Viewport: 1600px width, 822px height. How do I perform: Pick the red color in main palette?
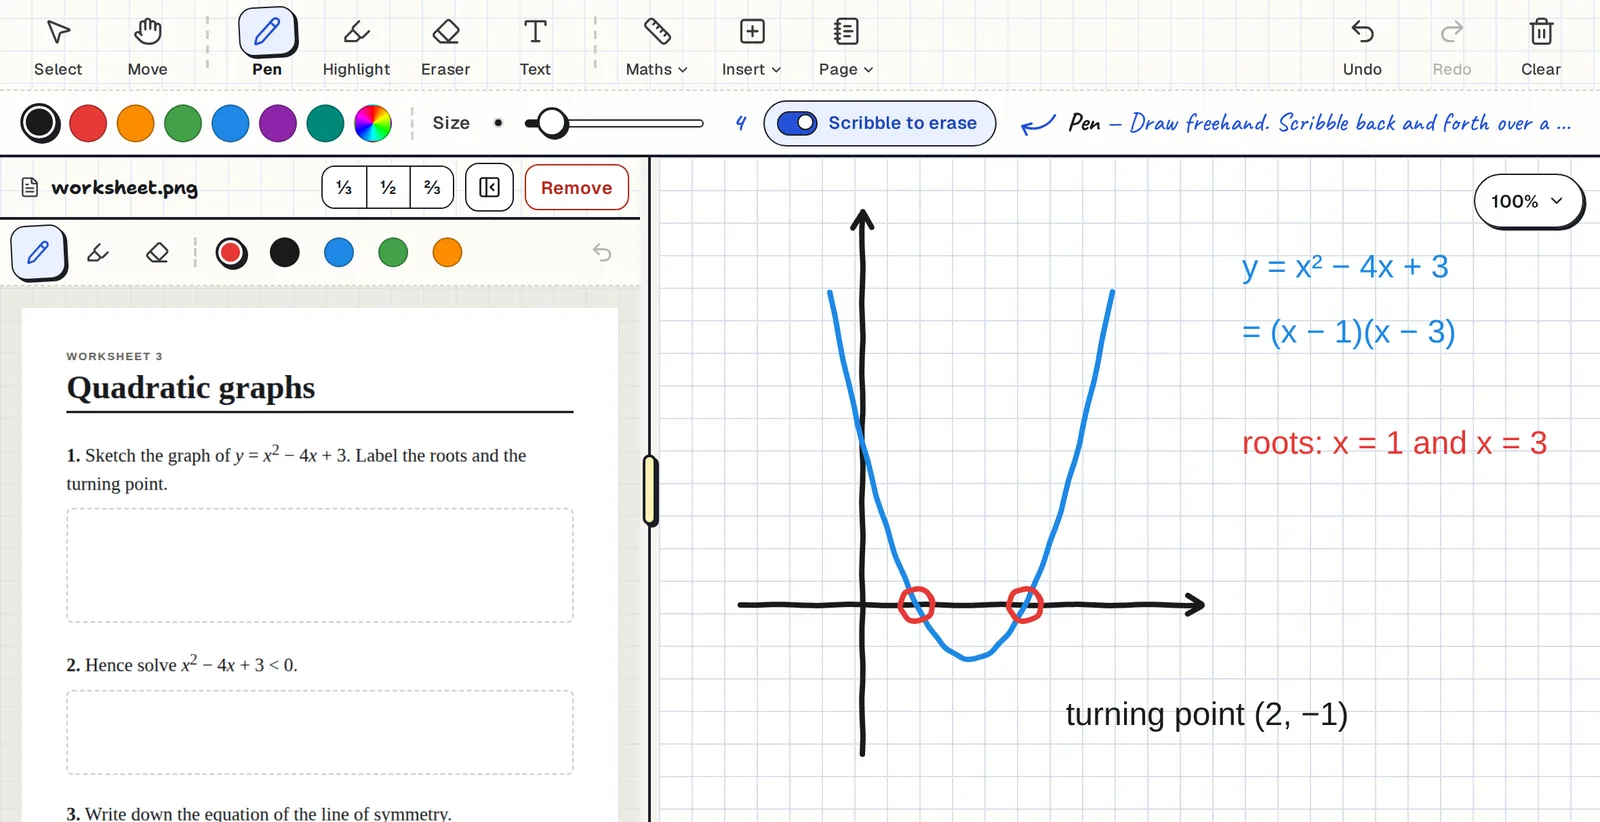click(88, 123)
